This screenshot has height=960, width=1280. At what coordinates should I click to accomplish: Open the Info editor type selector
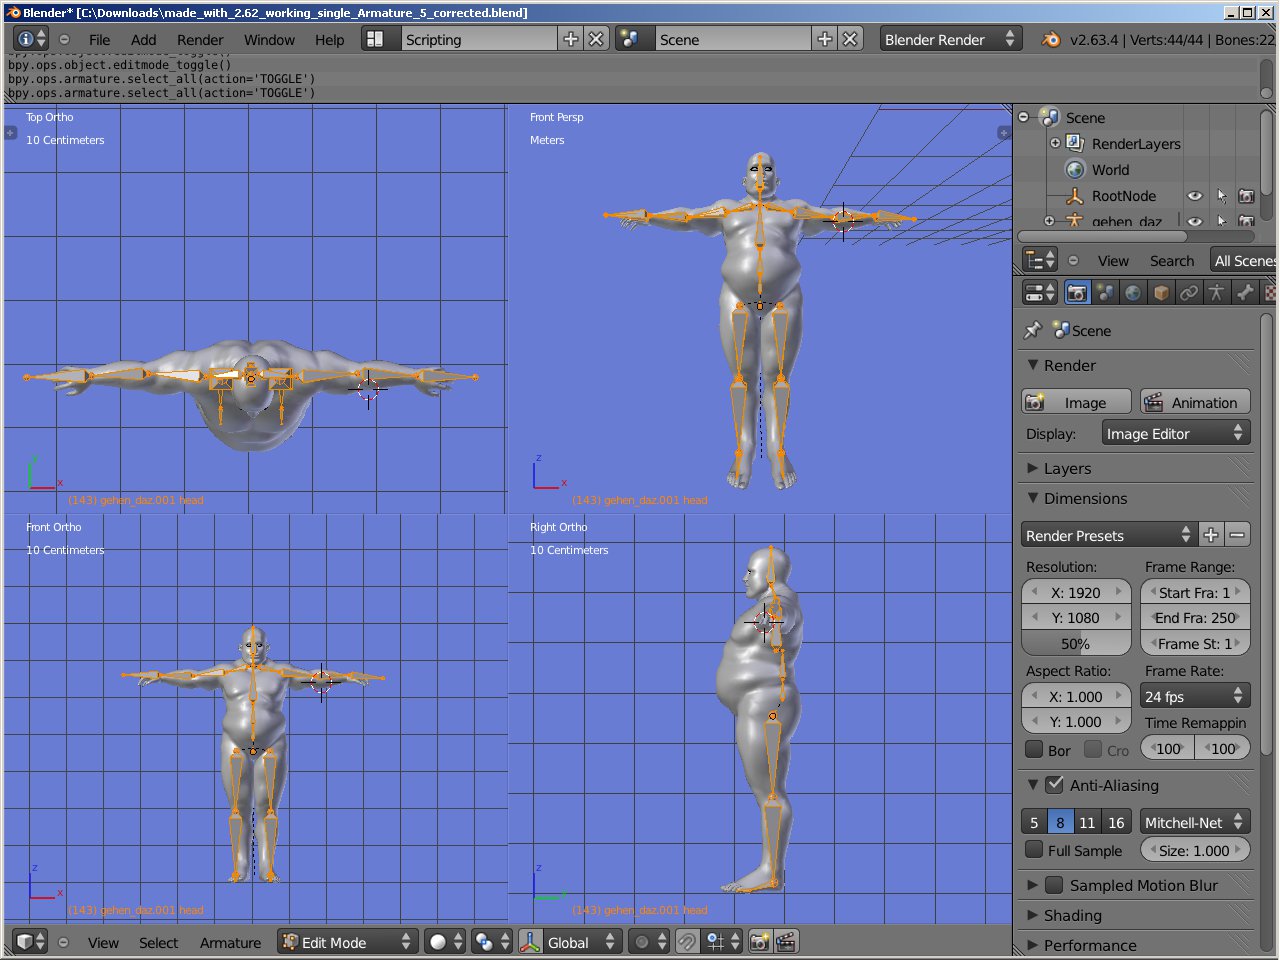pos(31,39)
